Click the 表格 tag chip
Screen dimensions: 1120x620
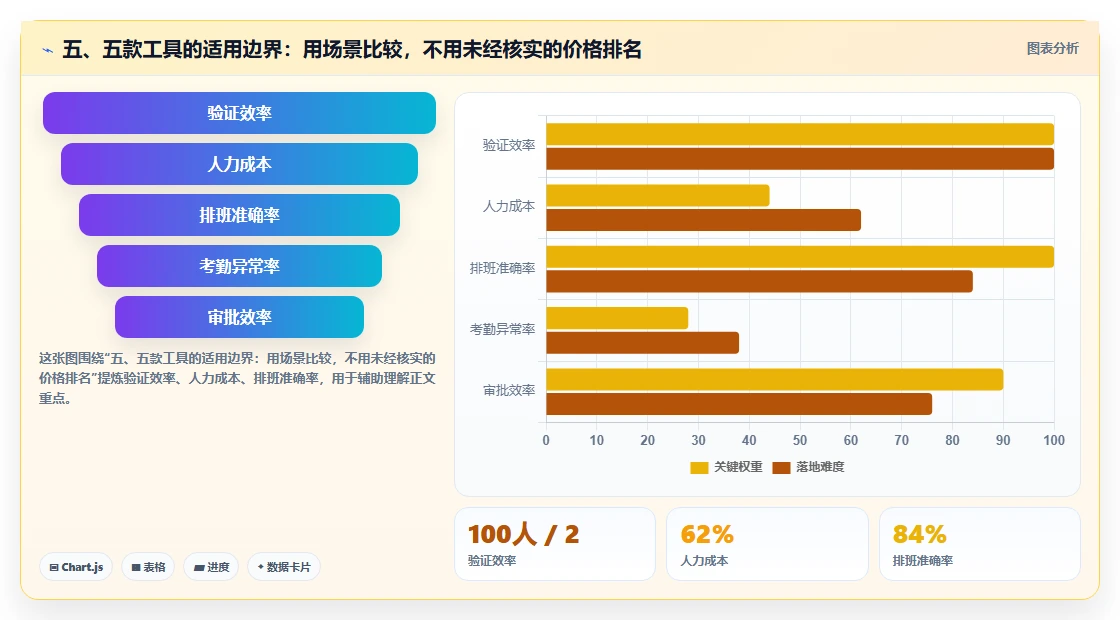[148, 567]
